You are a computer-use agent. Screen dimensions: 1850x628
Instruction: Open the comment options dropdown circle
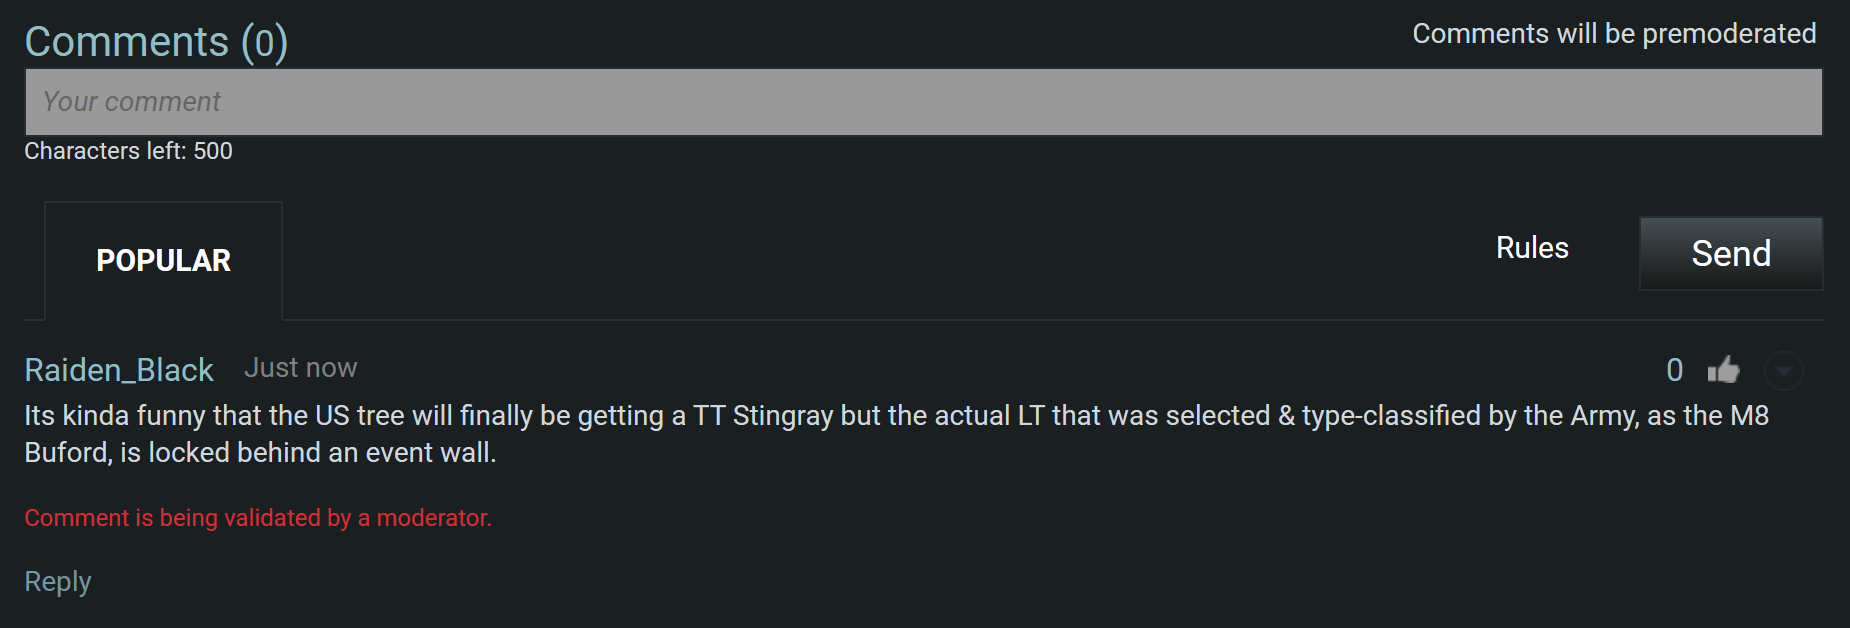coord(1783,371)
